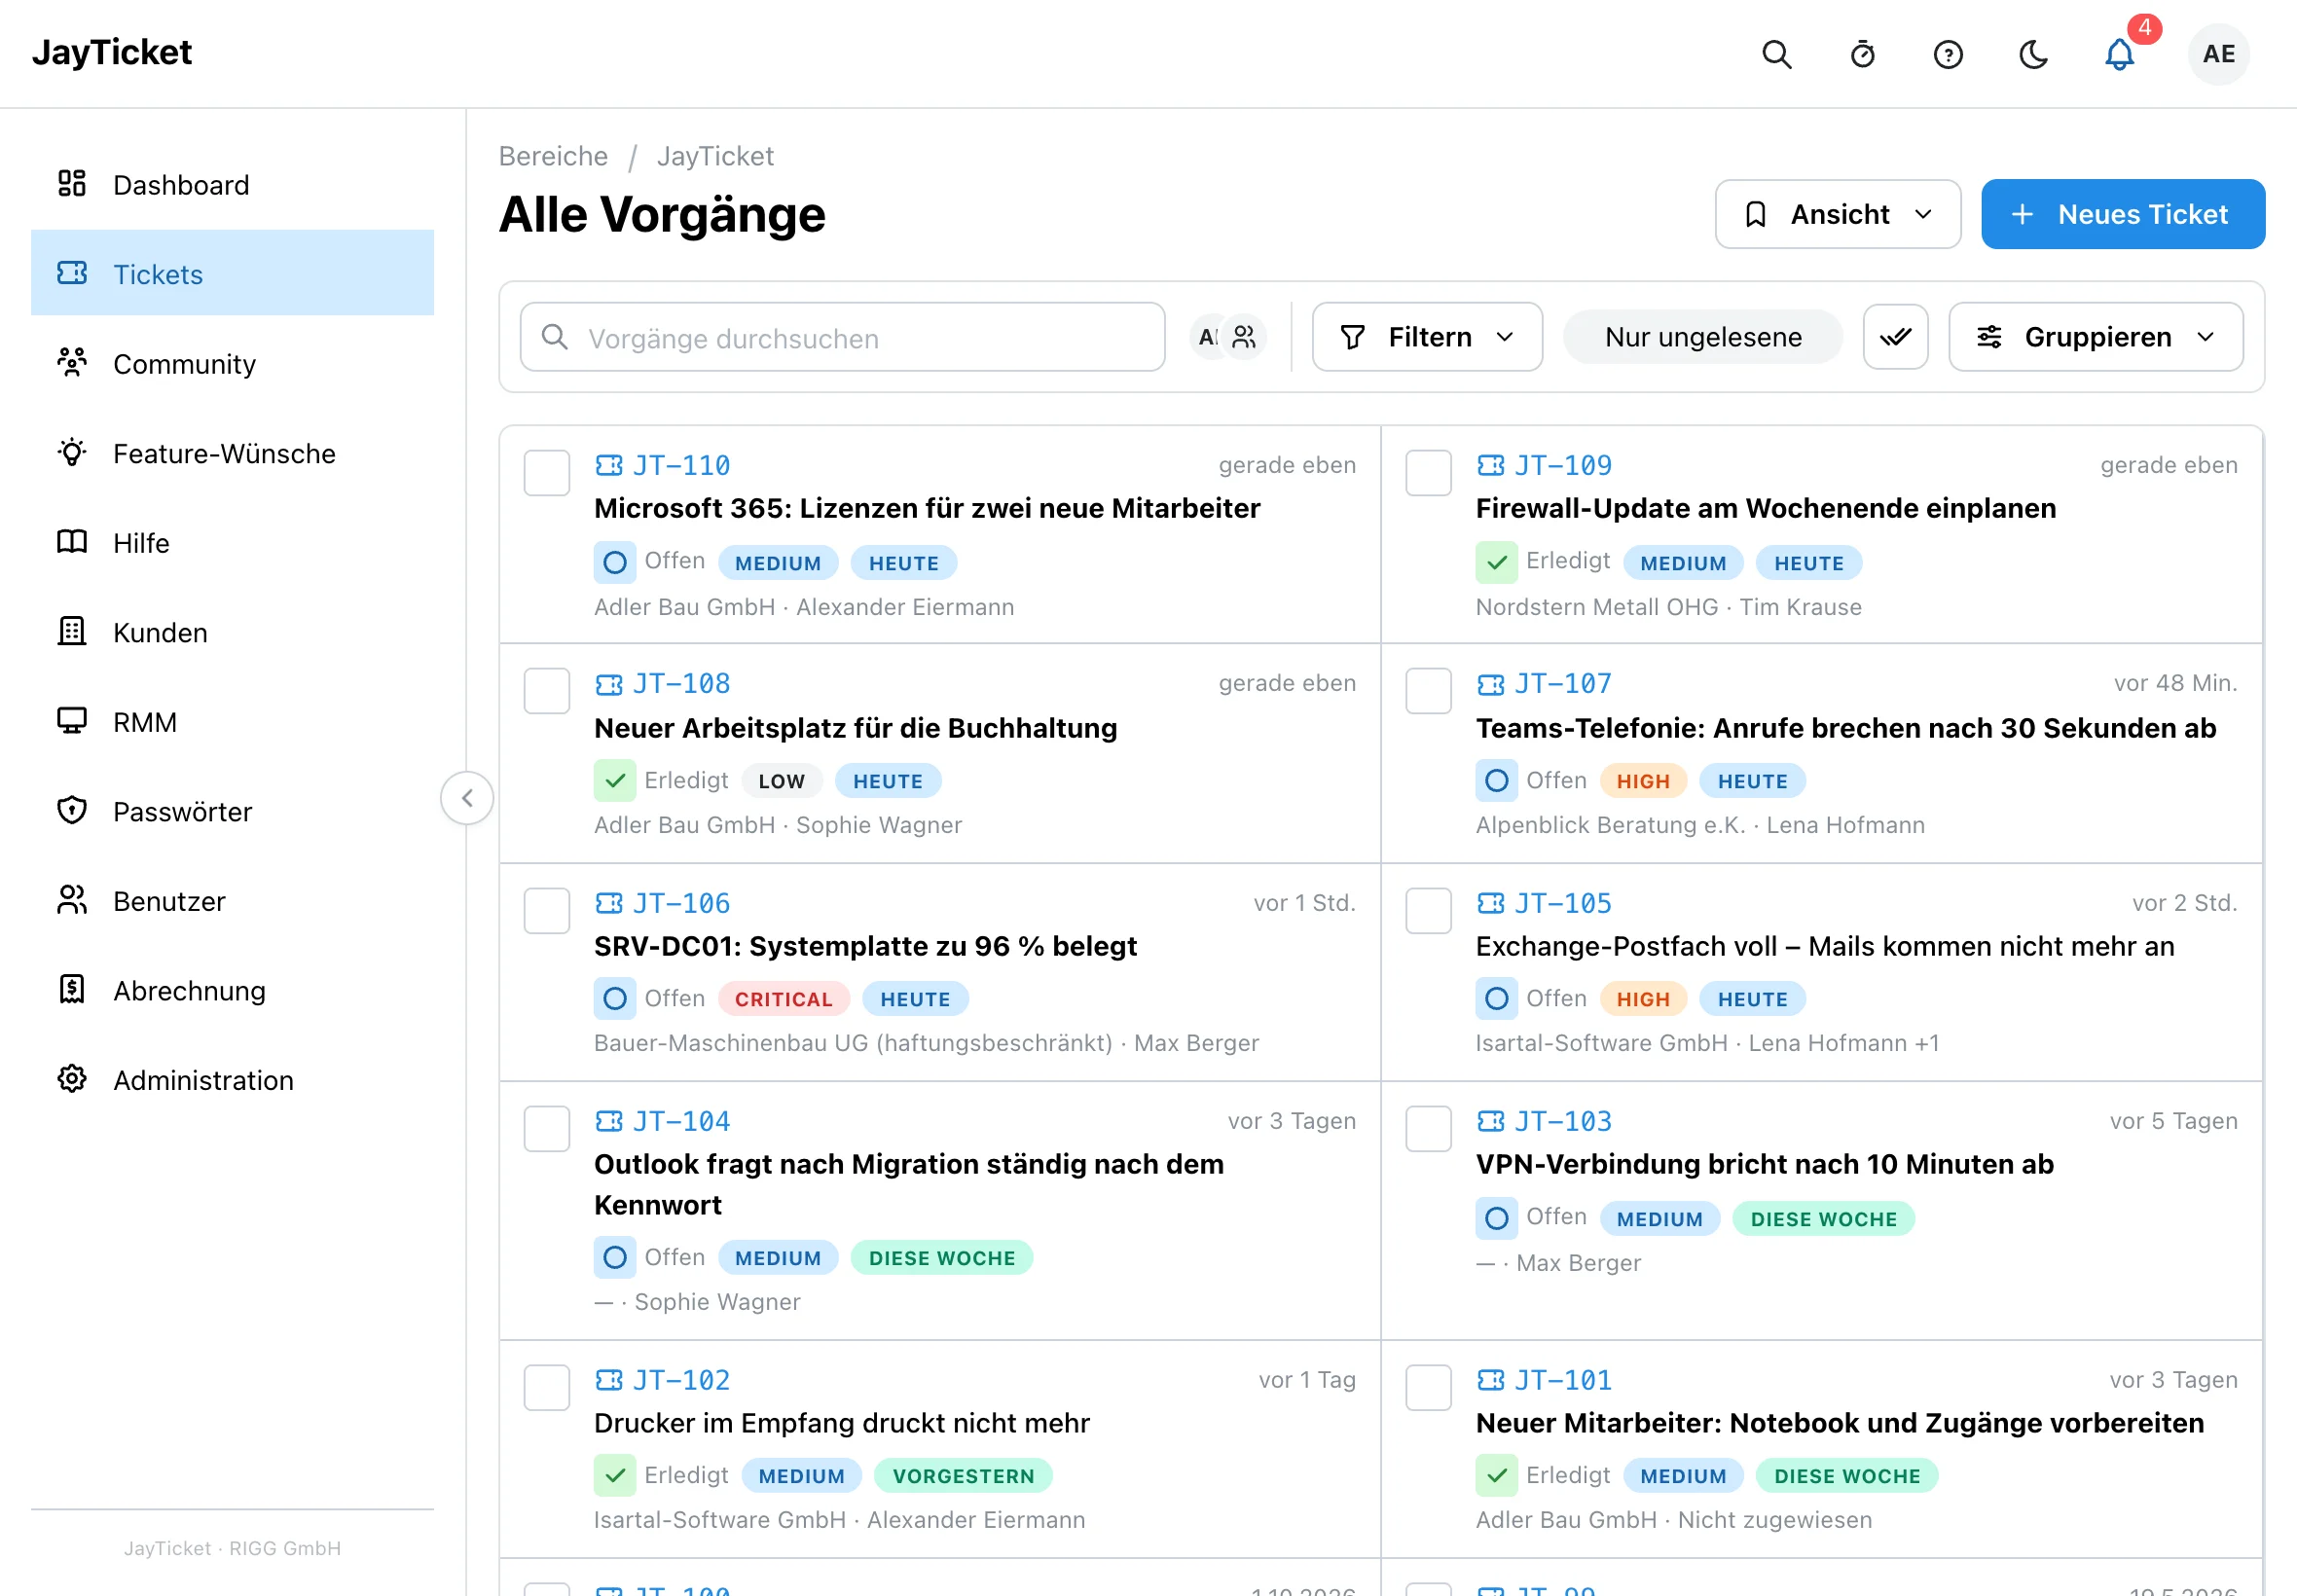Image resolution: width=2297 pixels, height=1596 pixels.
Task: Collapse the sidebar with the chevron button
Action: coord(467,798)
